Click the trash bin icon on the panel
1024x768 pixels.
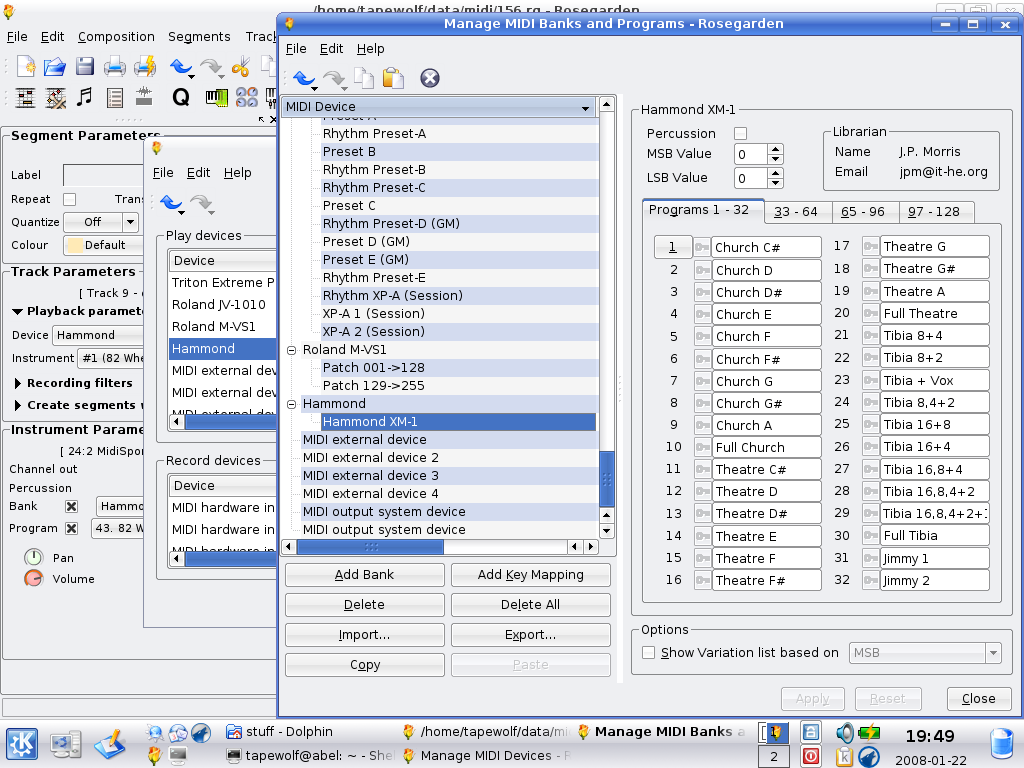coord(1001,744)
